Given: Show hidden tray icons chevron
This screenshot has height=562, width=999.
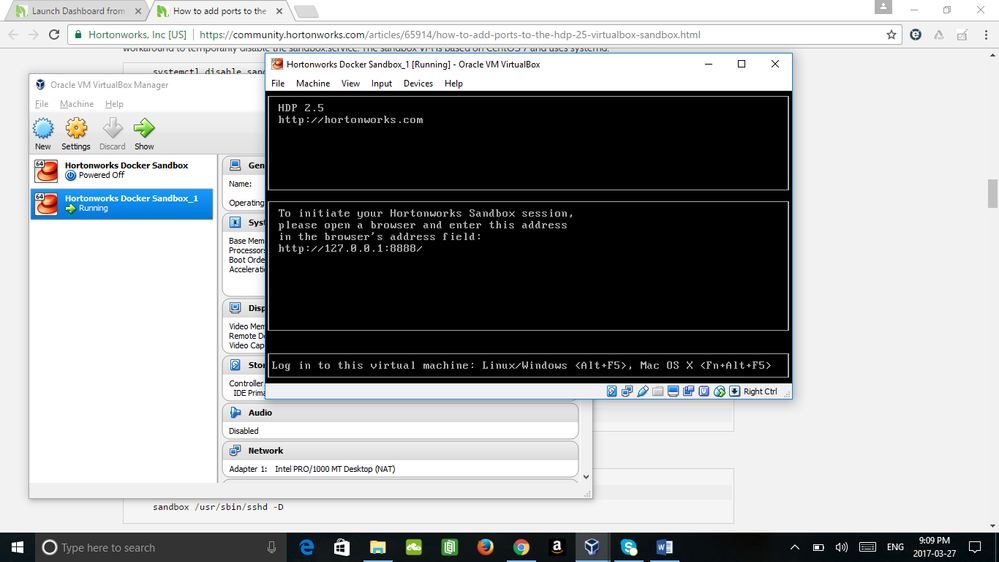Looking at the screenshot, I should pos(794,547).
